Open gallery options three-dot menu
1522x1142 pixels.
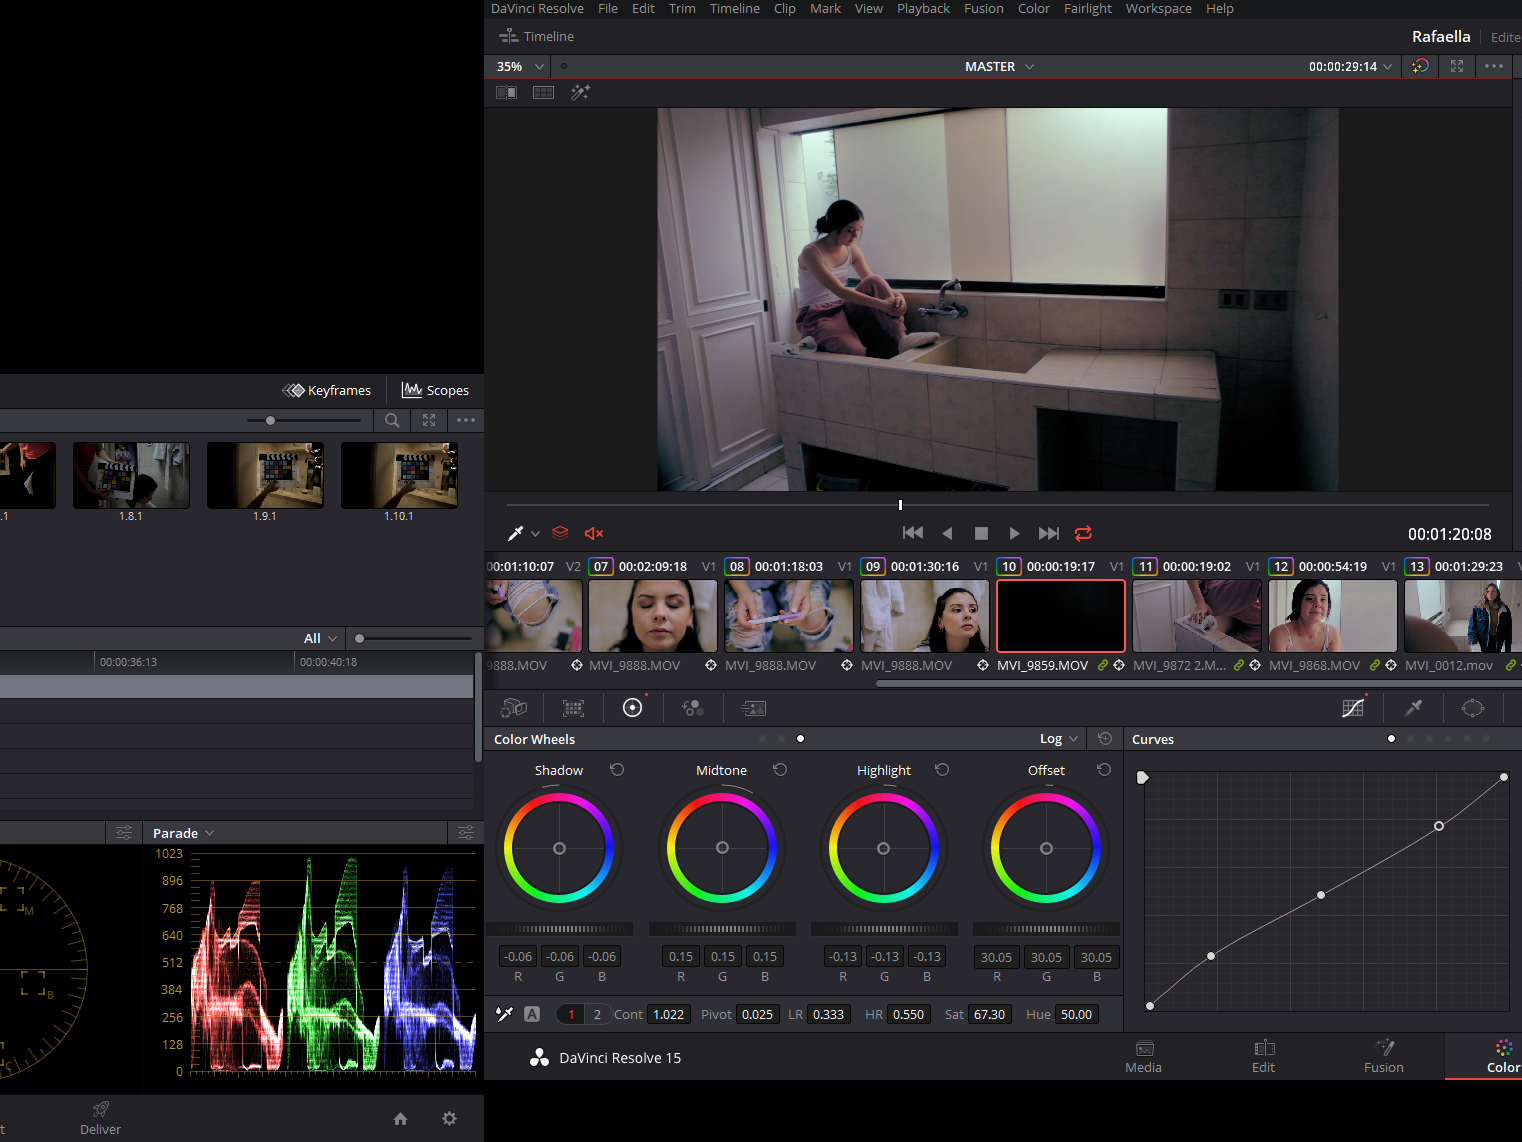466,420
